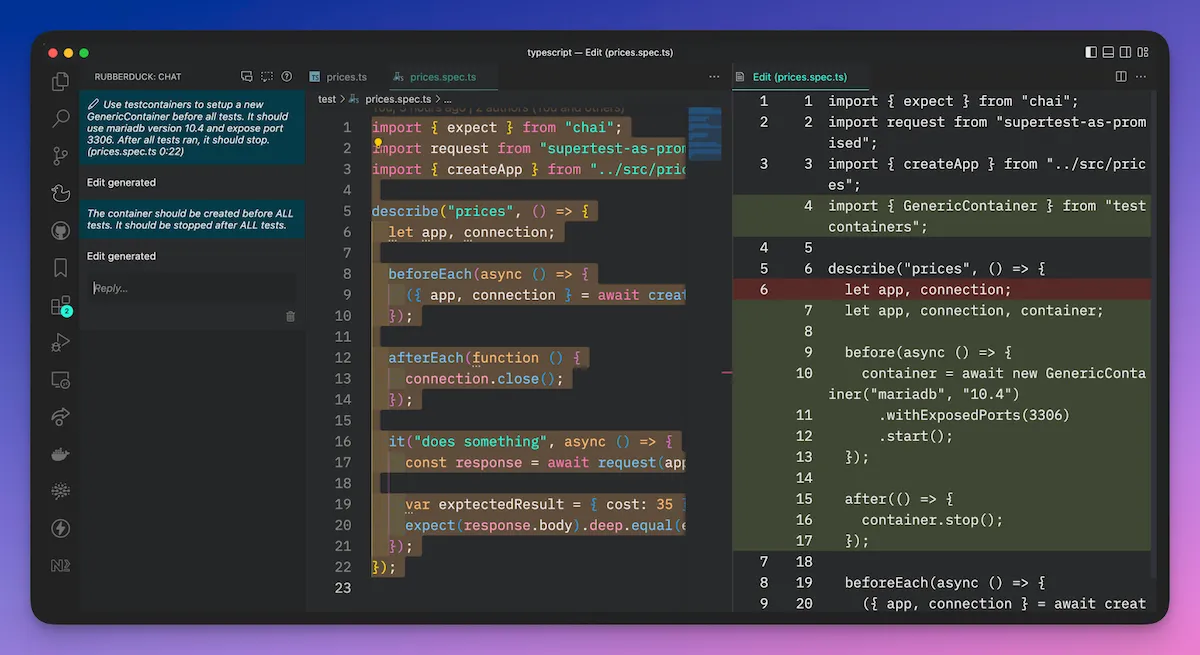Screen dimensions: 1200x655
Task: Open the Source Control view
Action: [60, 156]
